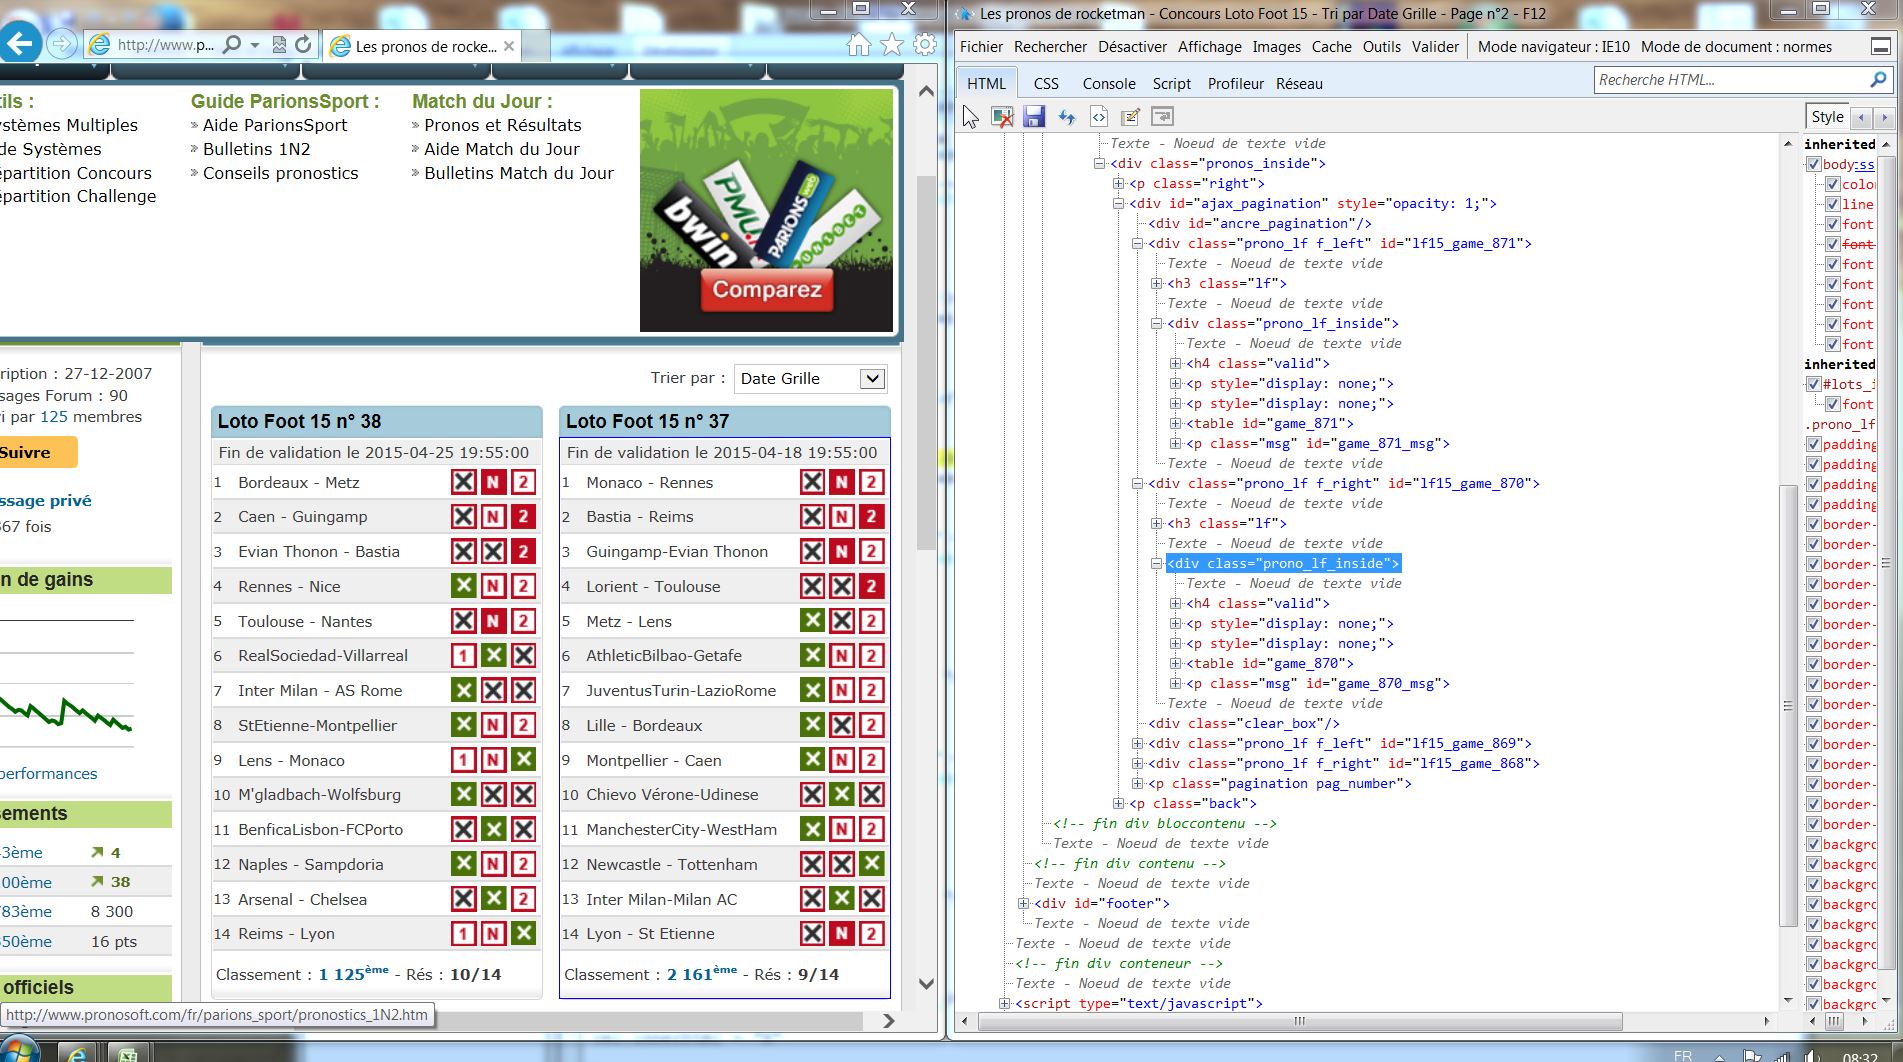
Task: Click the red 2 box for Bastia - Reims
Action: point(871,517)
